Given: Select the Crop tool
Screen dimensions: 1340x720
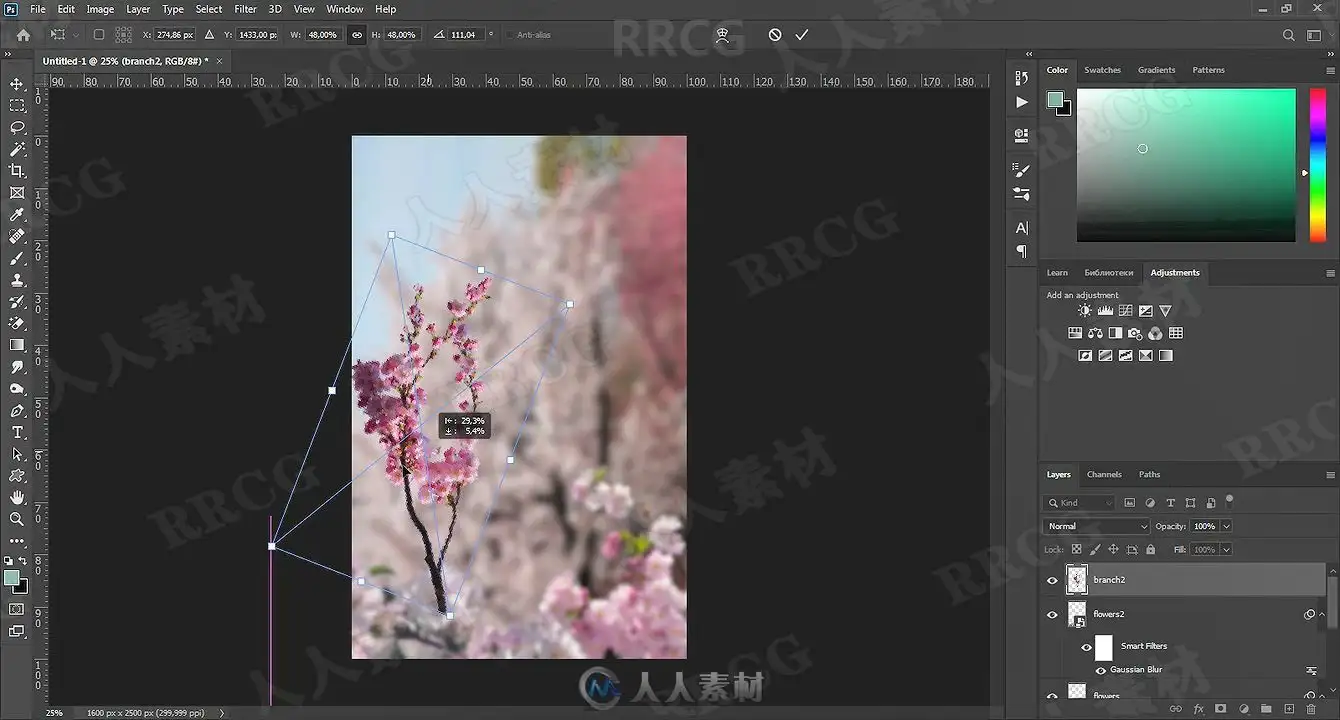Looking at the screenshot, I should point(17,171).
